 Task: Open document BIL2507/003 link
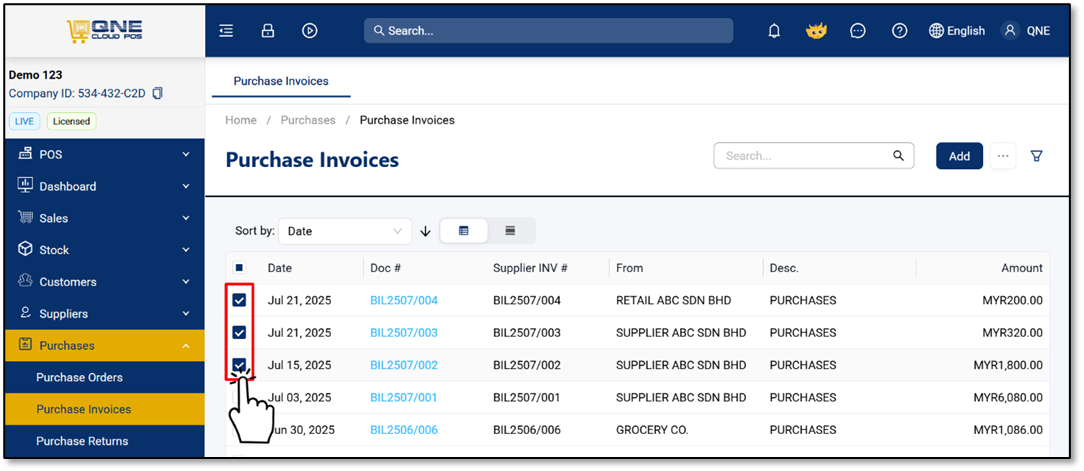404,333
